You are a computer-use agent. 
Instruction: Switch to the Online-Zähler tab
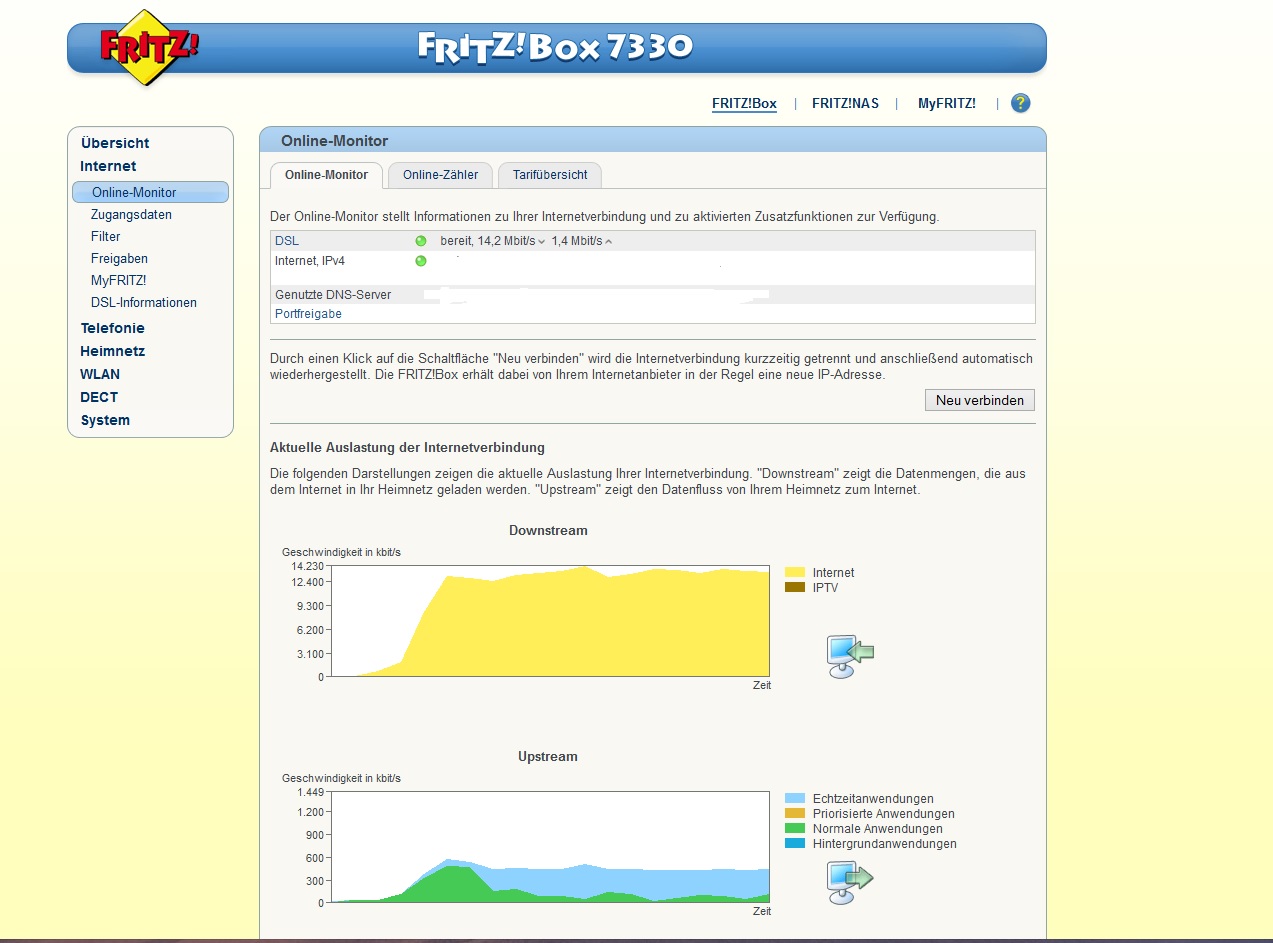coord(440,175)
